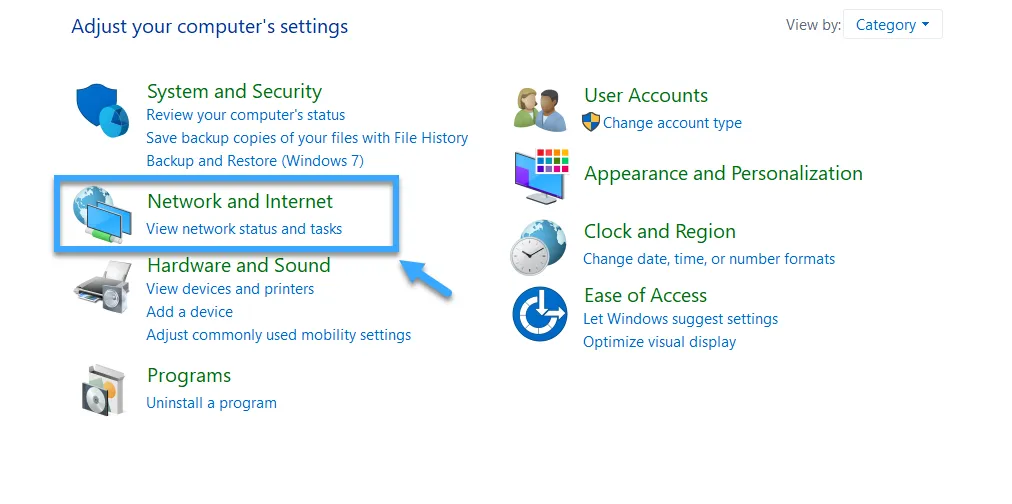1012x504 pixels.
Task: Open Change date, time, or number formats
Action: tap(709, 259)
